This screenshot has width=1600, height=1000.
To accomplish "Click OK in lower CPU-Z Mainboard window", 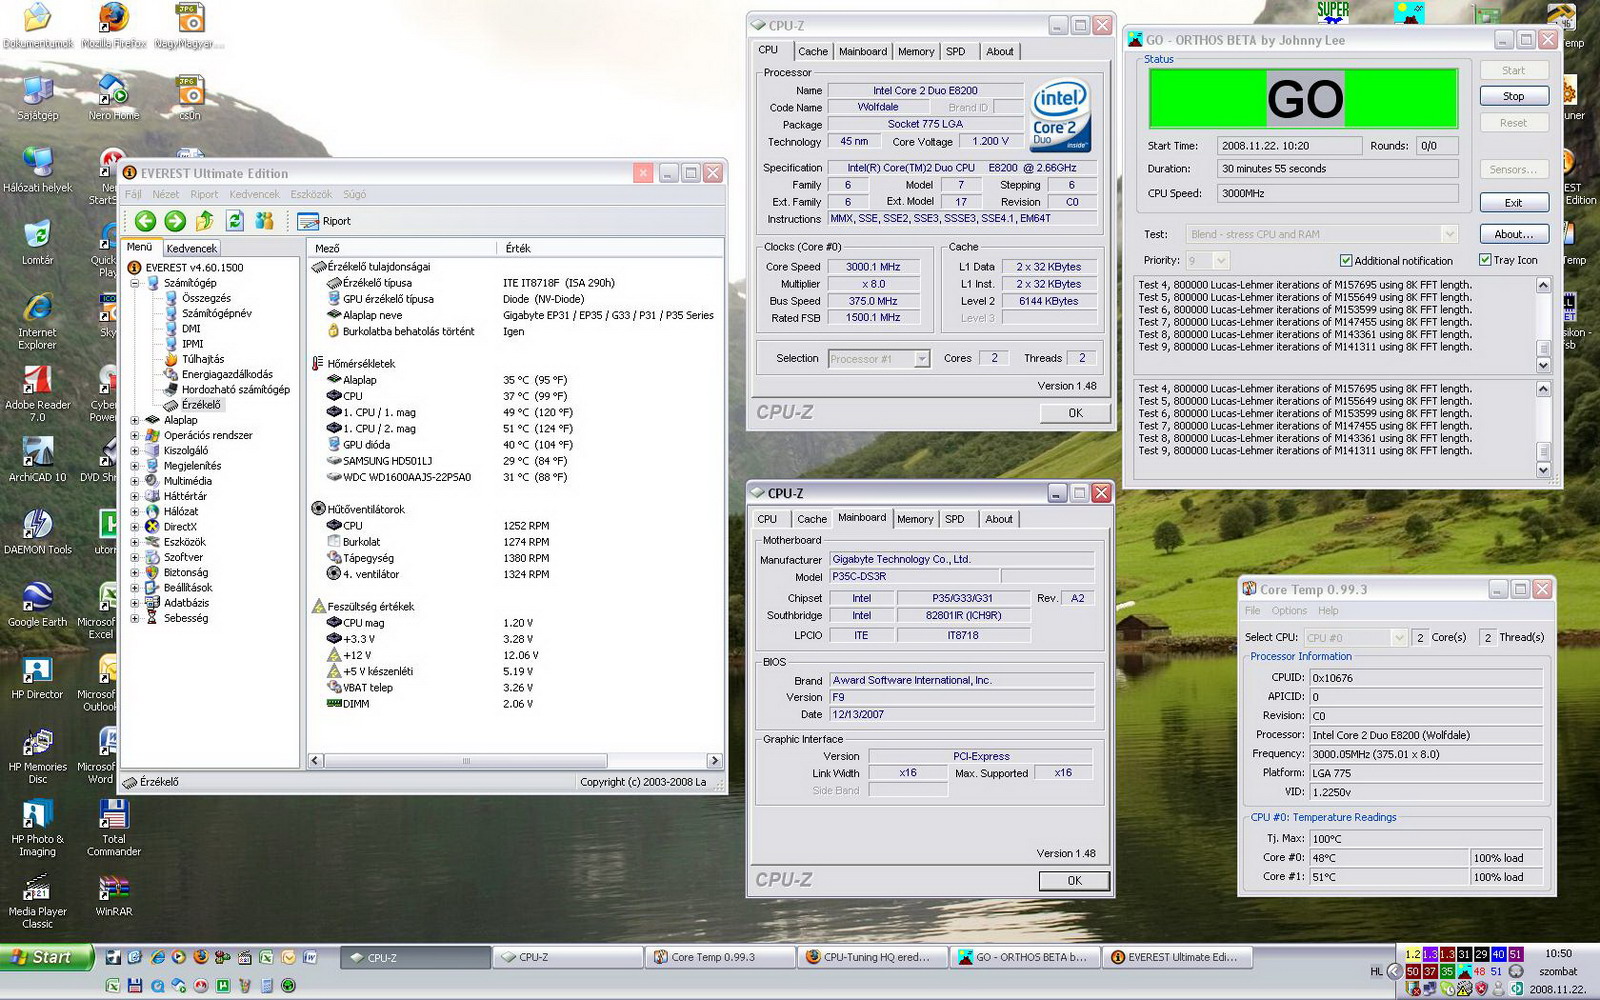I will [x=1074, y=881].
